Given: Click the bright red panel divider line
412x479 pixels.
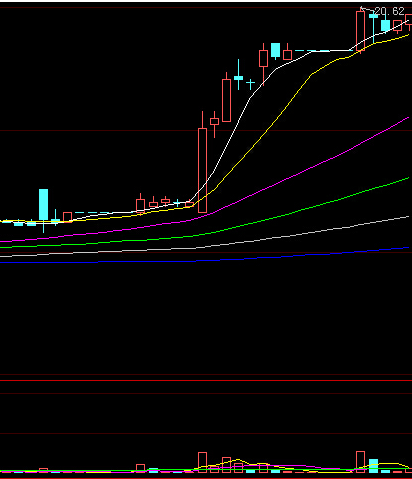Looking at the screenshot, I should coord(206,380).
